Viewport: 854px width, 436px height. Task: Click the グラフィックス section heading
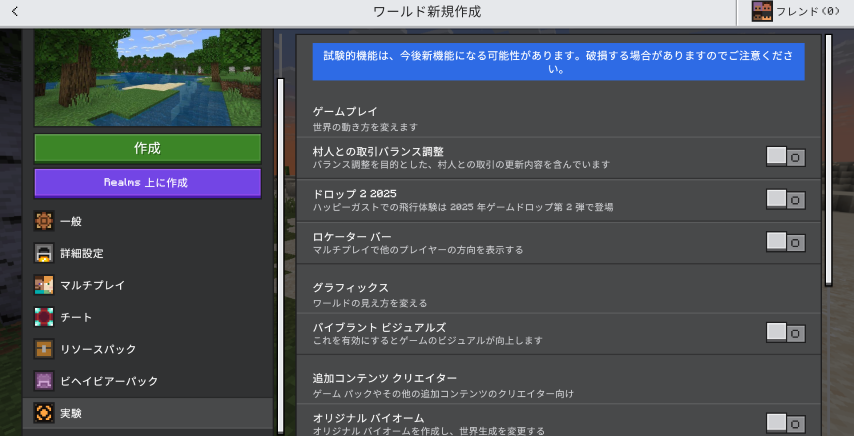point(351,287)
